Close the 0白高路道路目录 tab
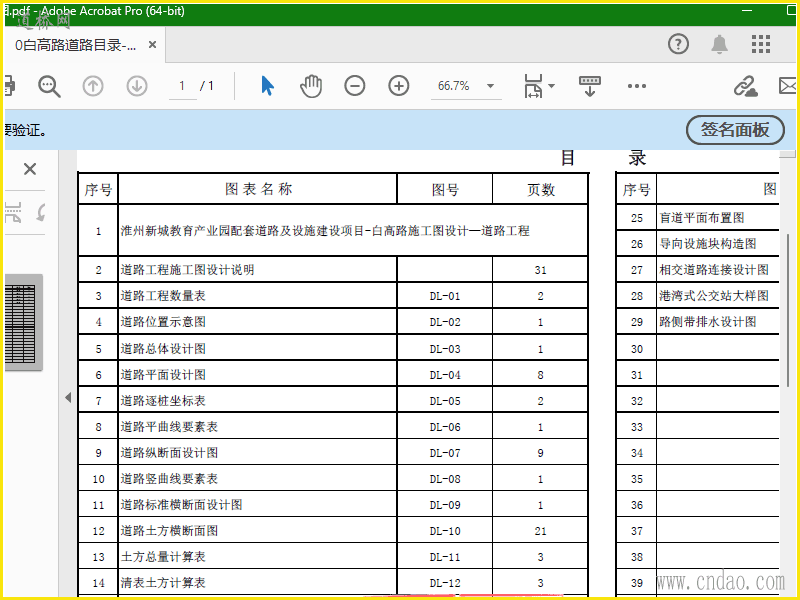Viewport: 800px width, 600px height. tap(152, 45)
